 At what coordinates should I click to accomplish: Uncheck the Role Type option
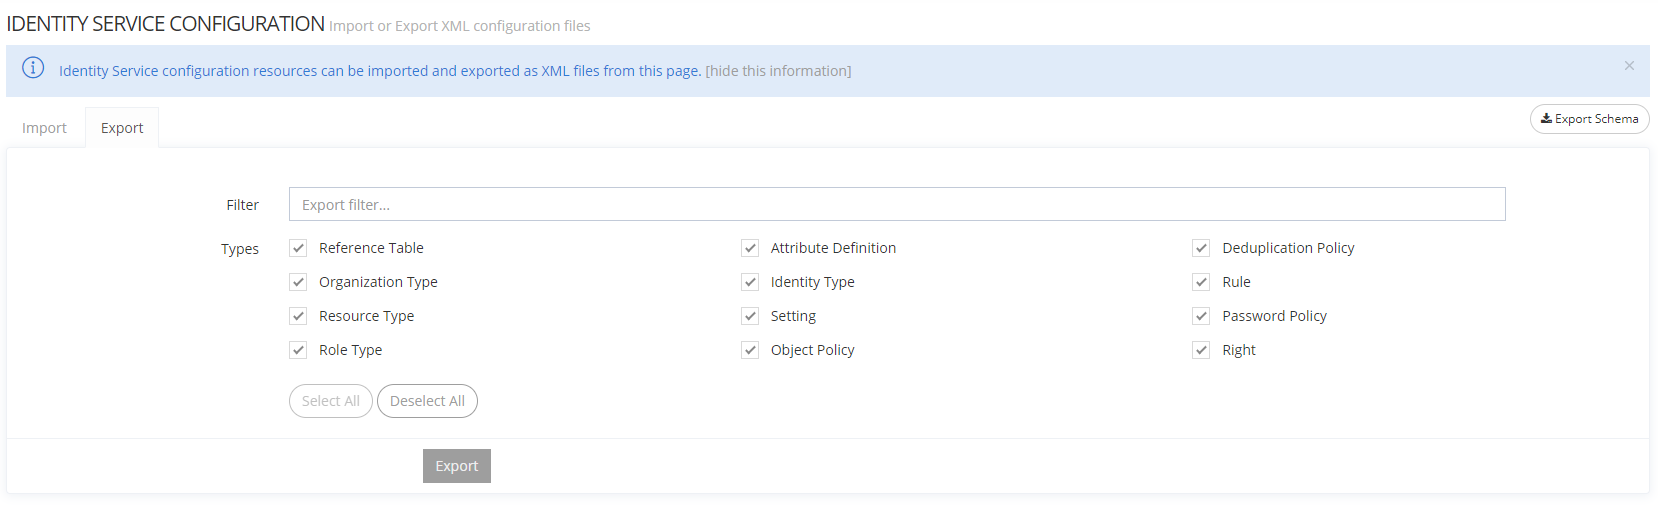pyautogui.click(x=298, y=350)
